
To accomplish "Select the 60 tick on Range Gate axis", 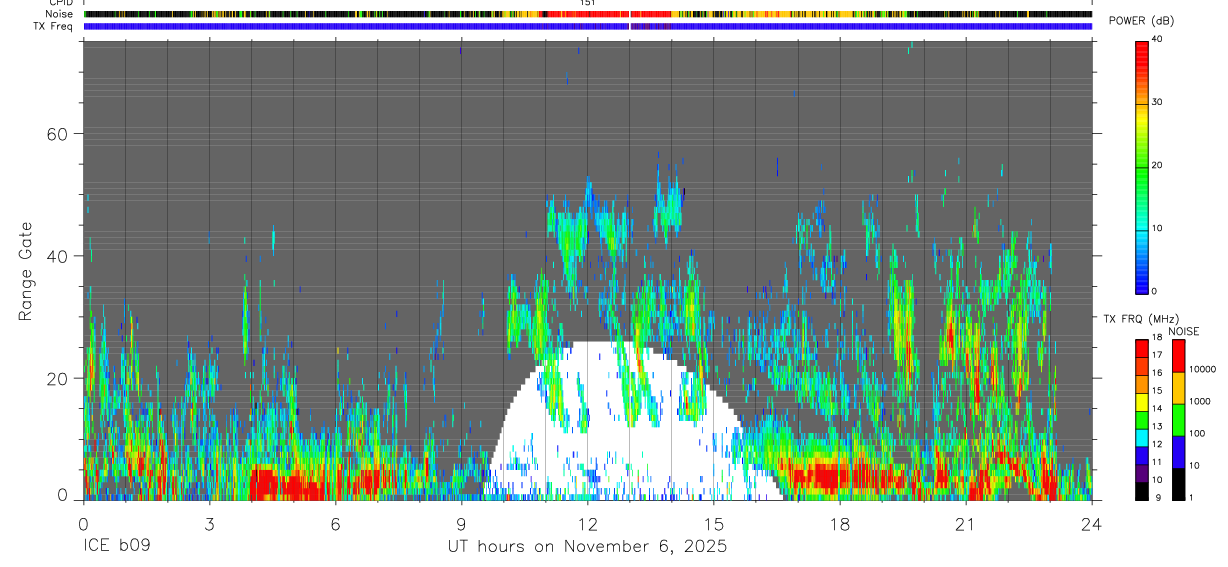I will pos(56,134).
